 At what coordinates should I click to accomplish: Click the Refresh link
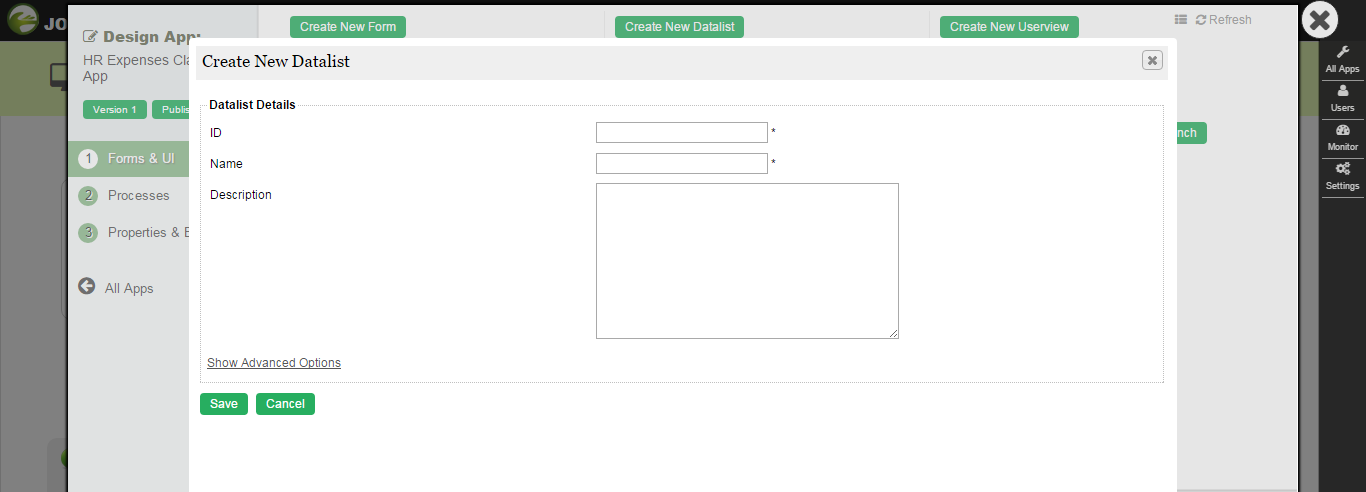(x=1223, y=20)
